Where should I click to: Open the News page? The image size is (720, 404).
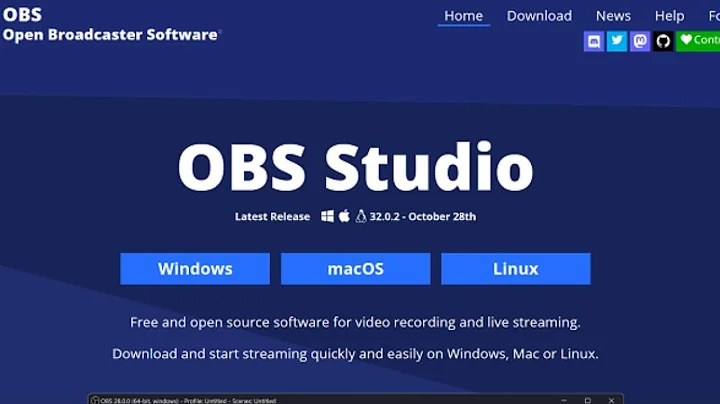click(613, 16)
